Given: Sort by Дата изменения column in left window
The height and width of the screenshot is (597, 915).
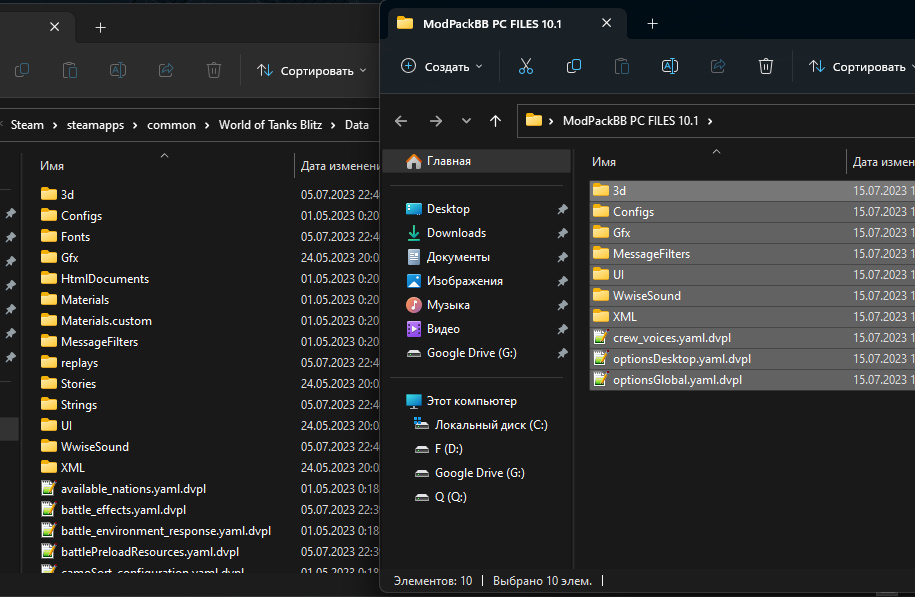Looking at the screenshot, I should 338,166.
